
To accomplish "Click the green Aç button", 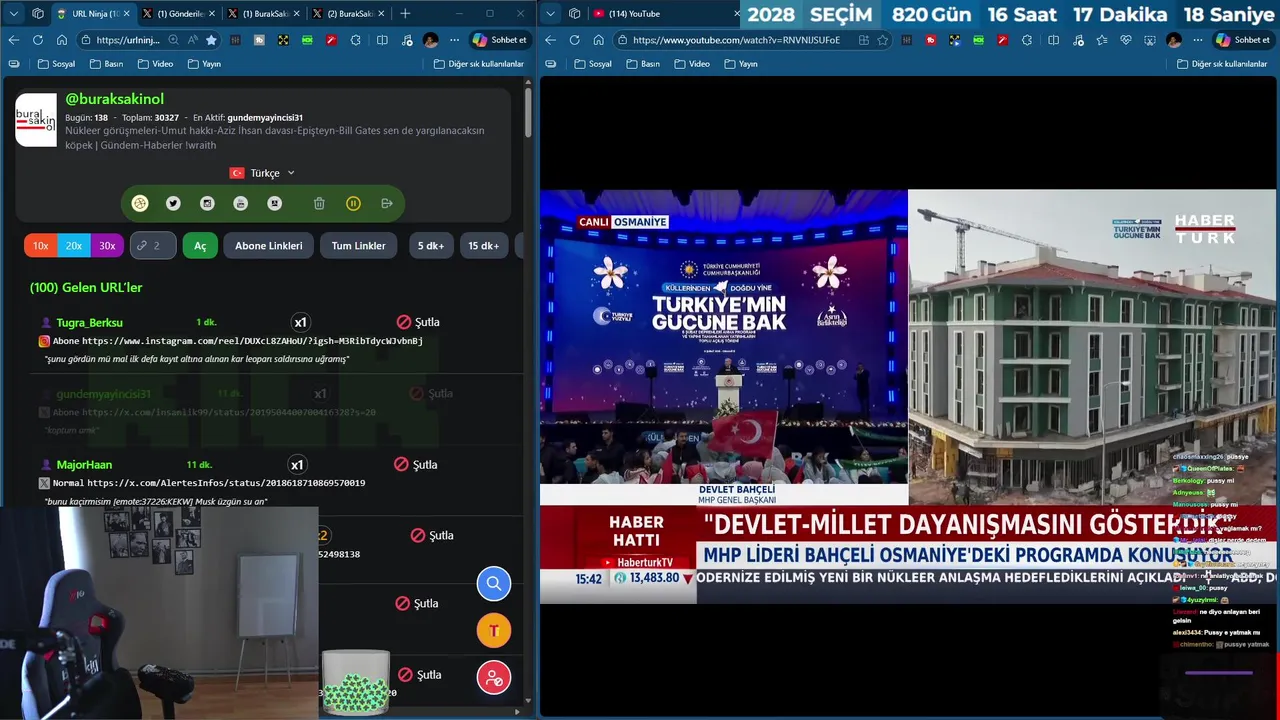I will (200, 245).
